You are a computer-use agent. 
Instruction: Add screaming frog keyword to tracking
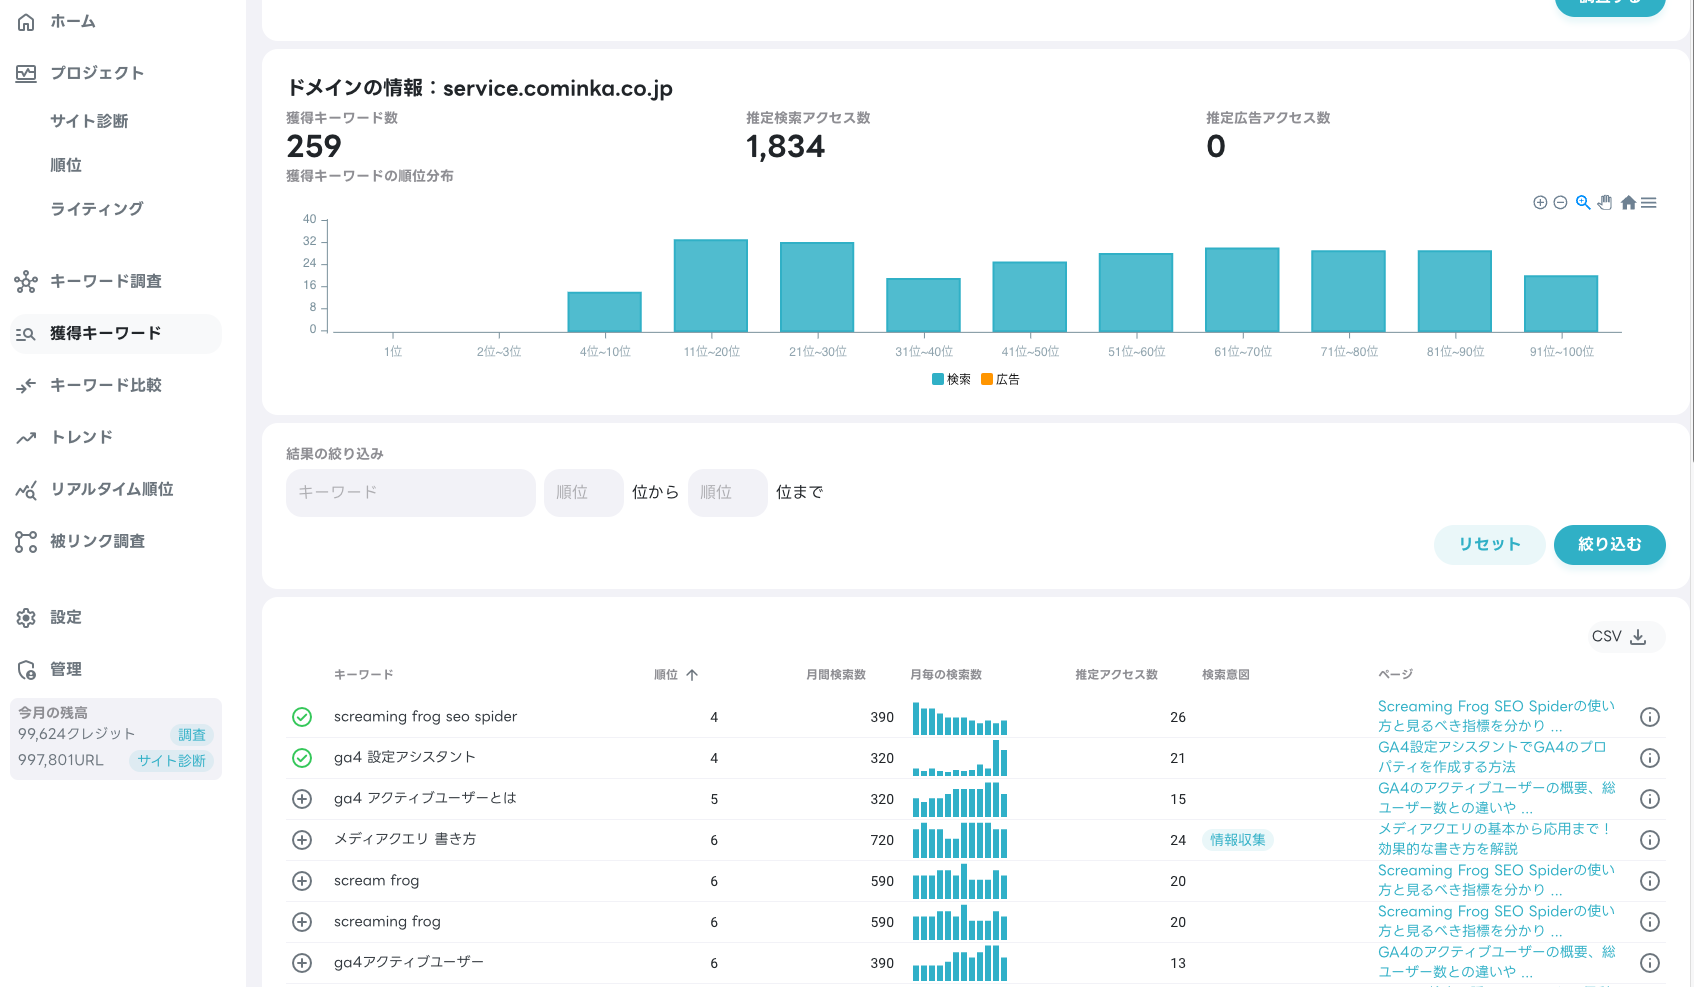pyautogui.click(x=302, y=922)
